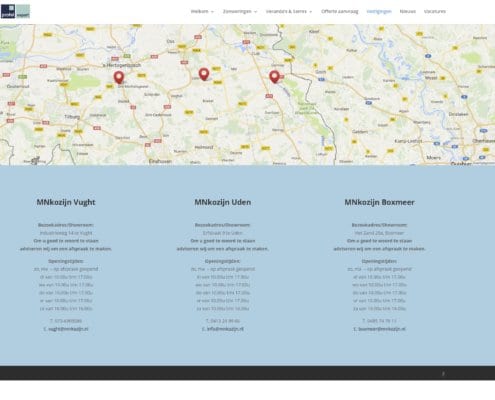Screen dimensions: 495x400
Task: Go to the Nieuws page
Action: pyautogui.click(x=407, y=11)
